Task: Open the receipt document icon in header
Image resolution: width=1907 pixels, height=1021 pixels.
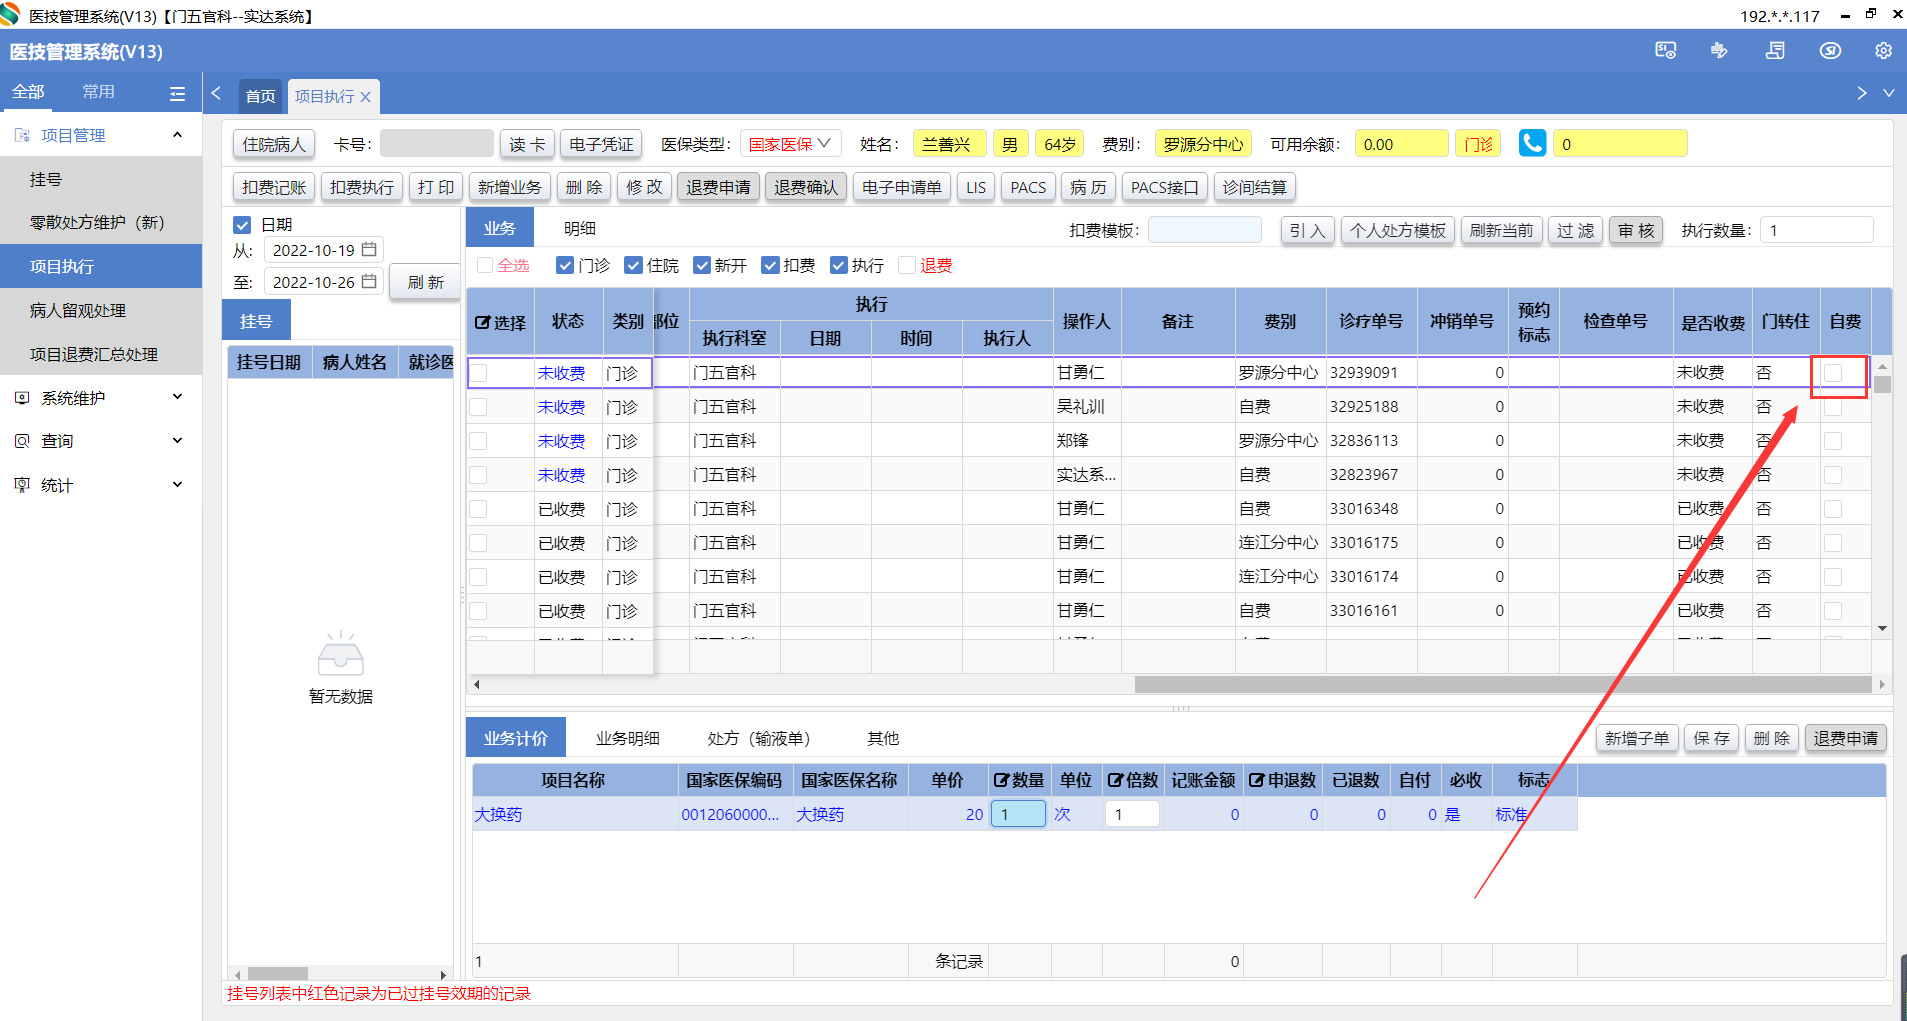Action: [1775, 51]
